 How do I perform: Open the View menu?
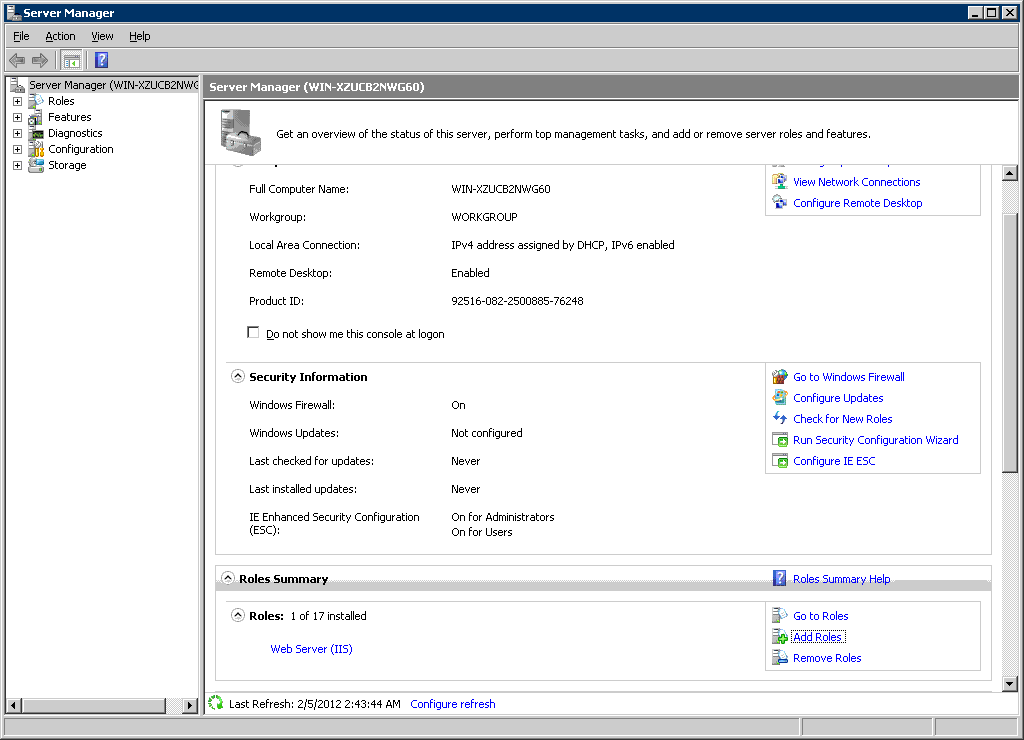click(102, 36)
